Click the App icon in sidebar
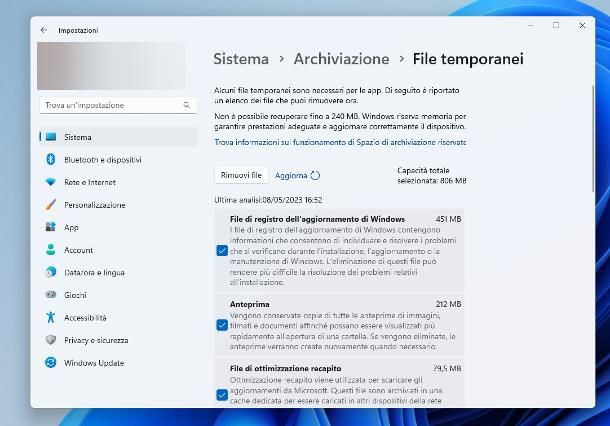The image size is (610, 426). pos(51,227)
